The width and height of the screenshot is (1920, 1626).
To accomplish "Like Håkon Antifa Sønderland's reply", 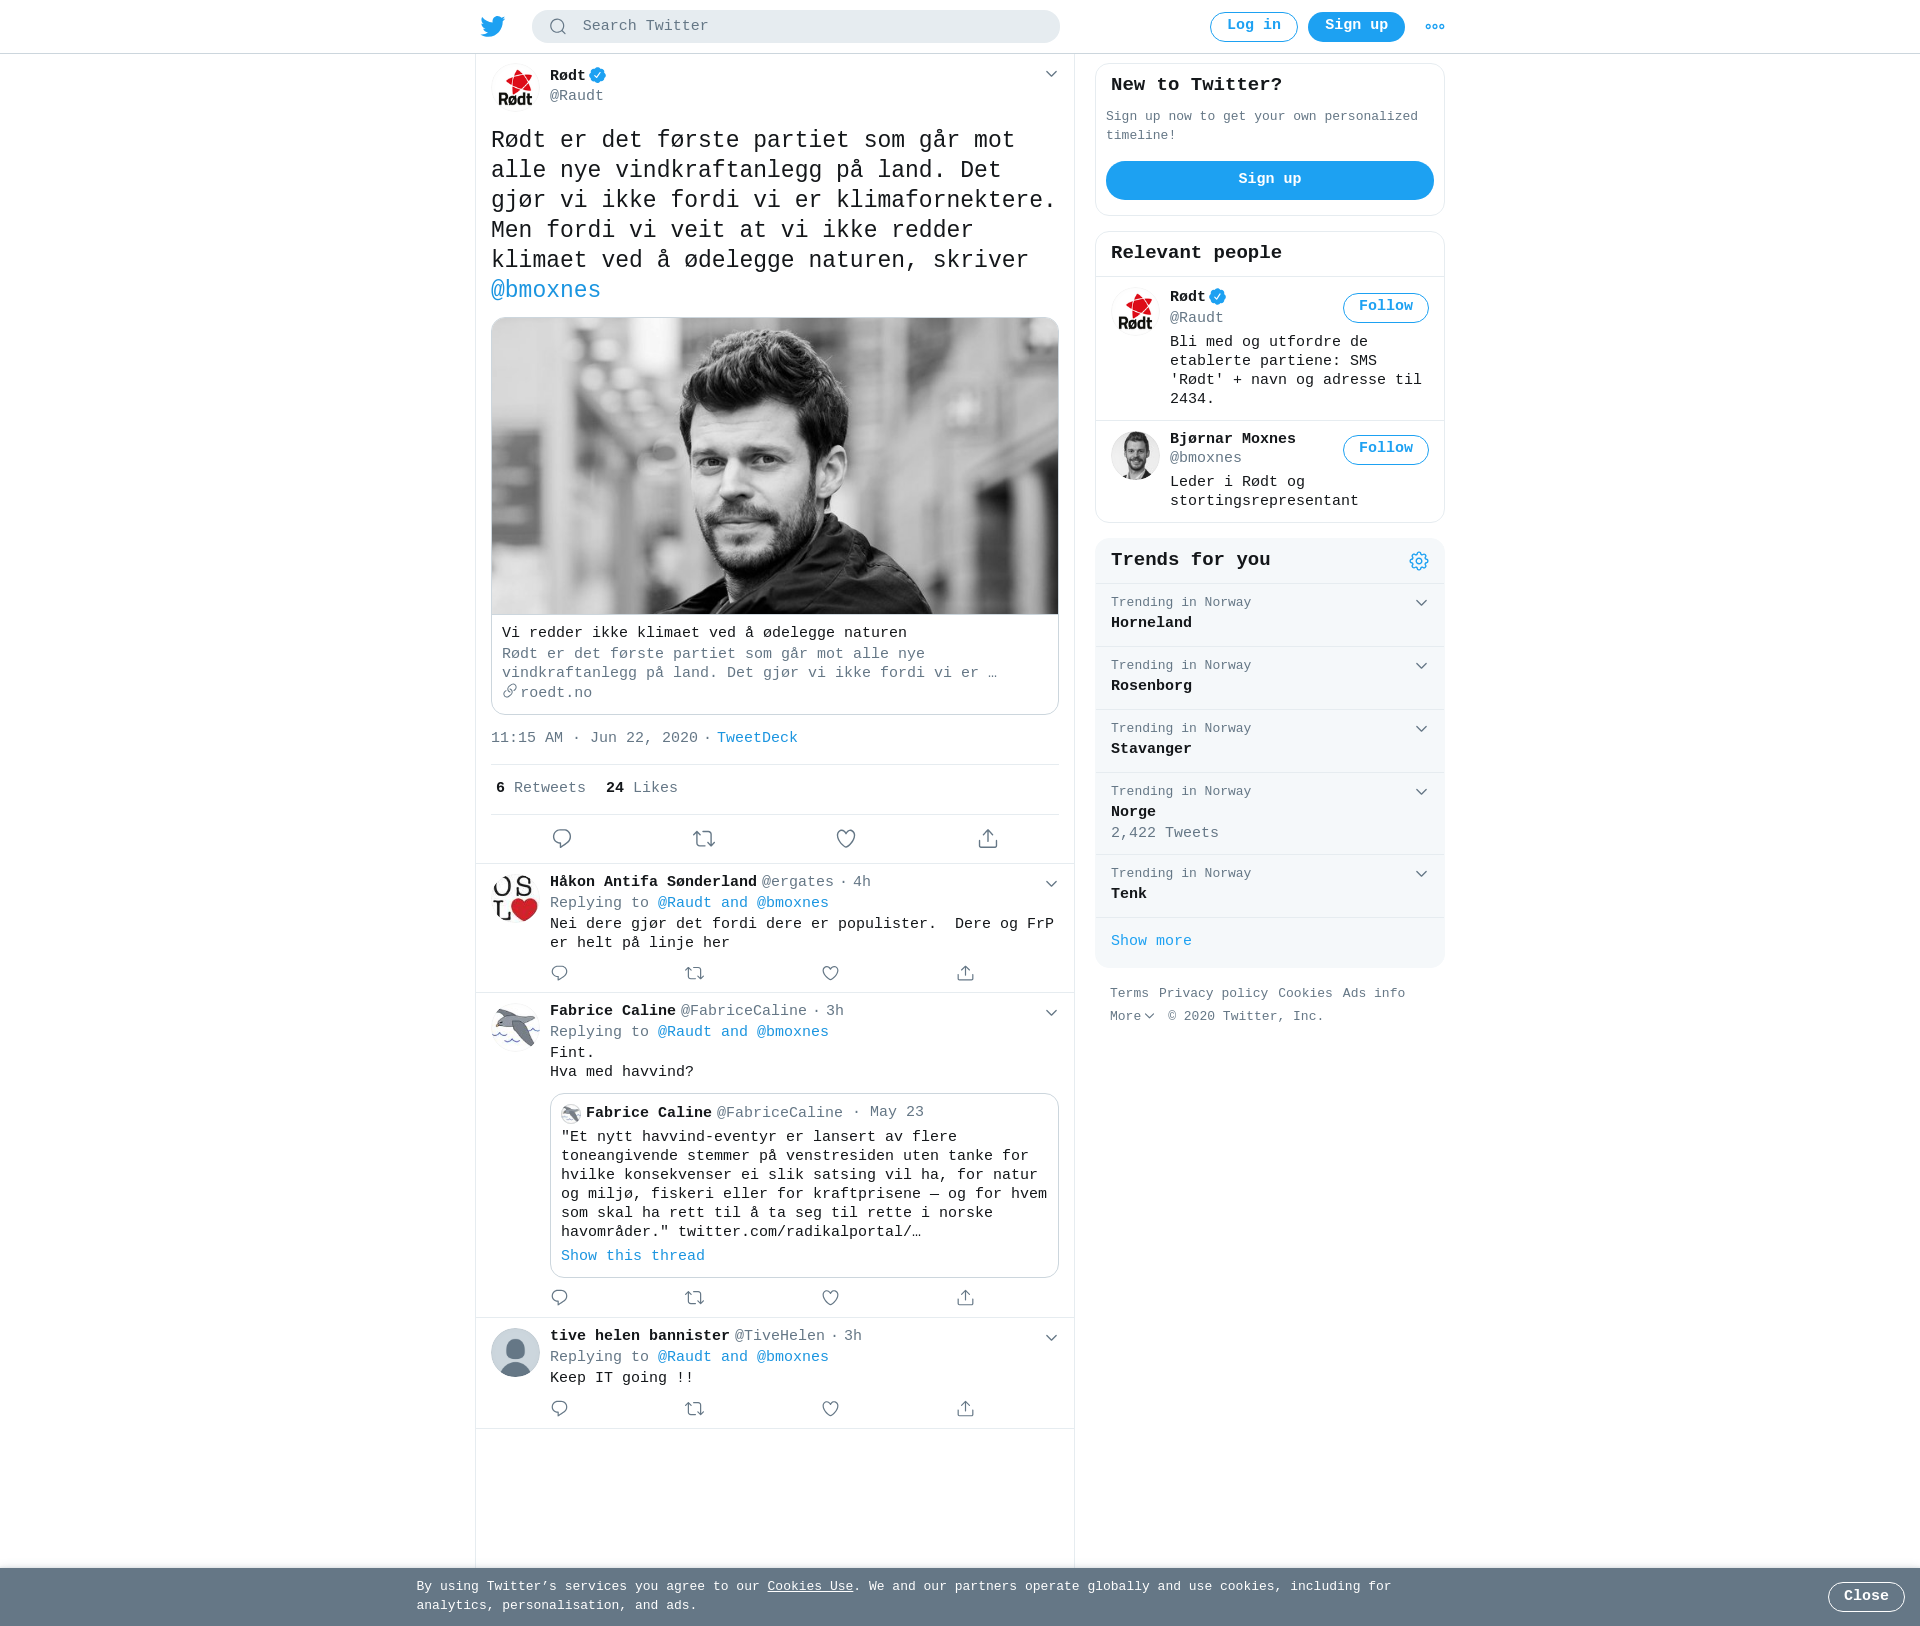I will tap(830, 973).
